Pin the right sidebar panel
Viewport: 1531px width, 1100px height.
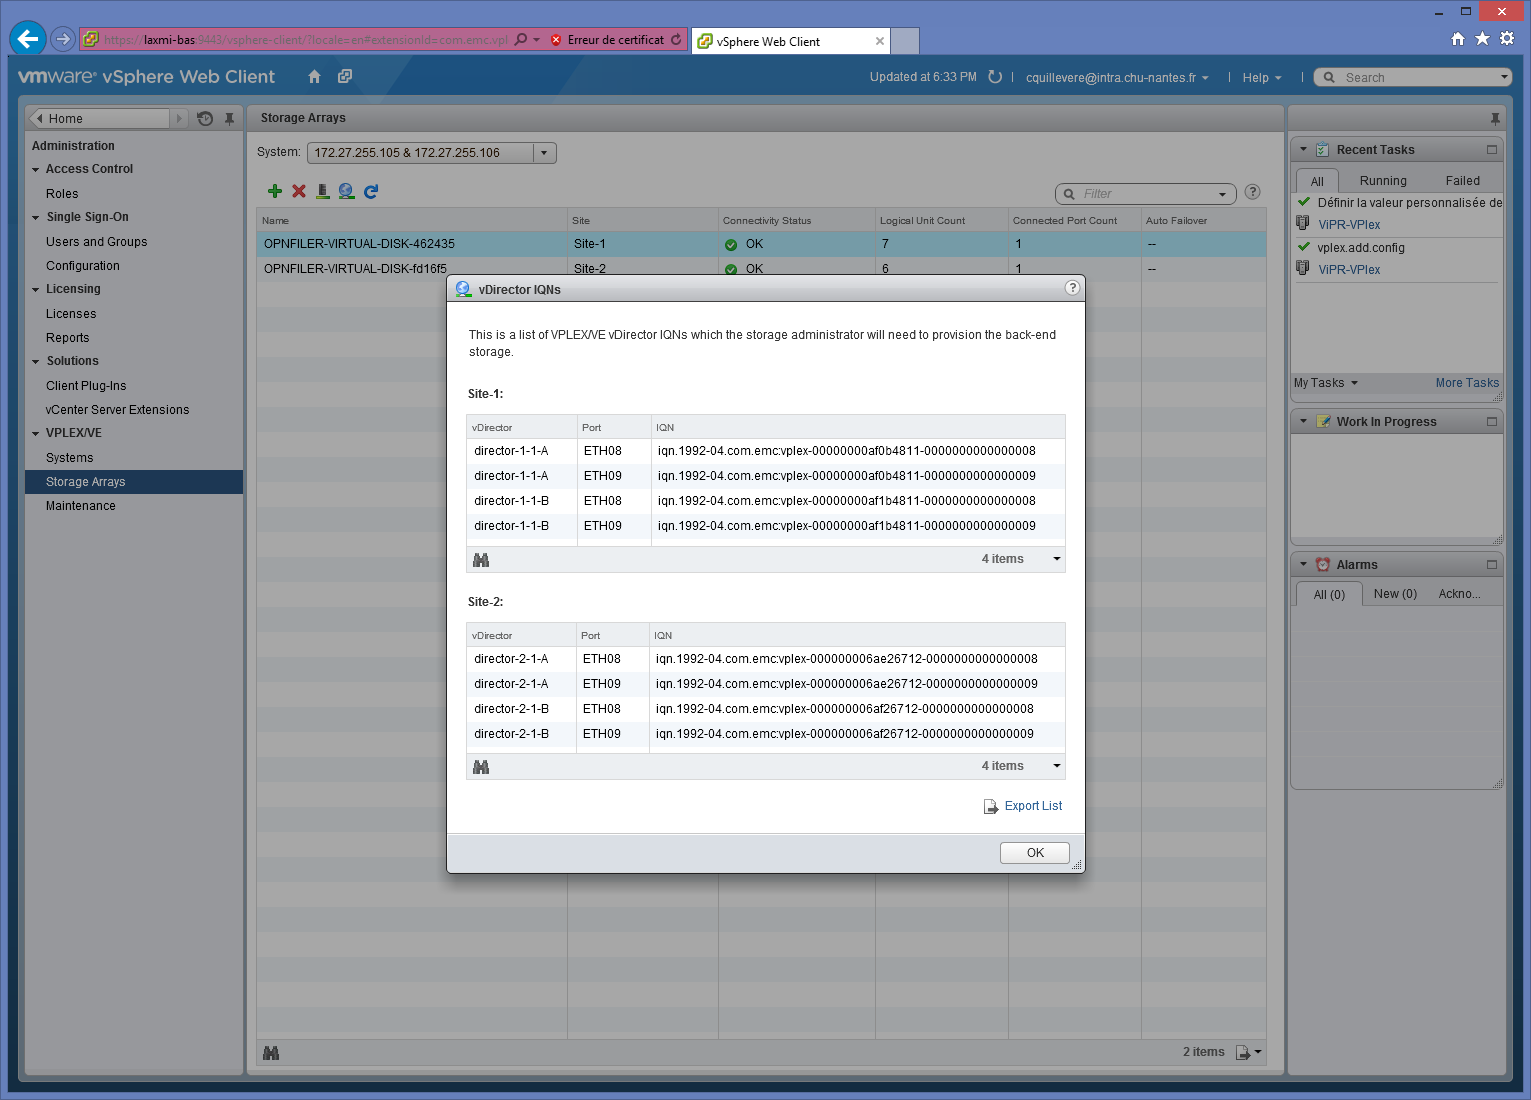[x=1495, y=118]
